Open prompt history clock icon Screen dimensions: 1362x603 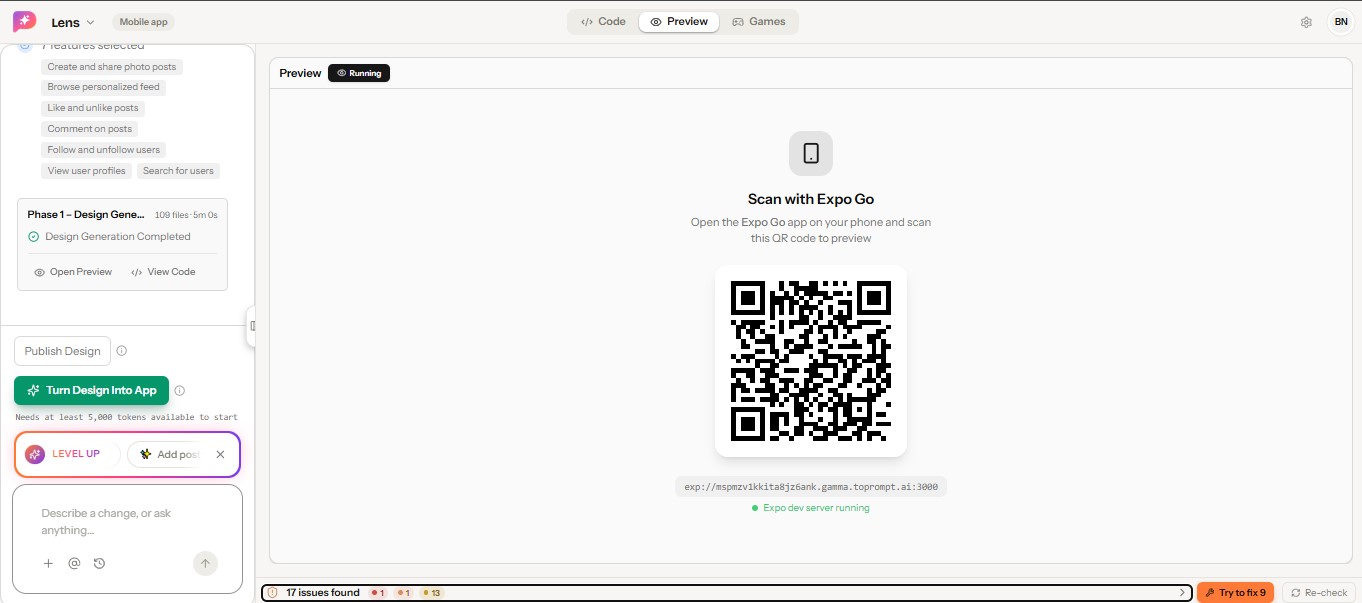click(99, 564)
